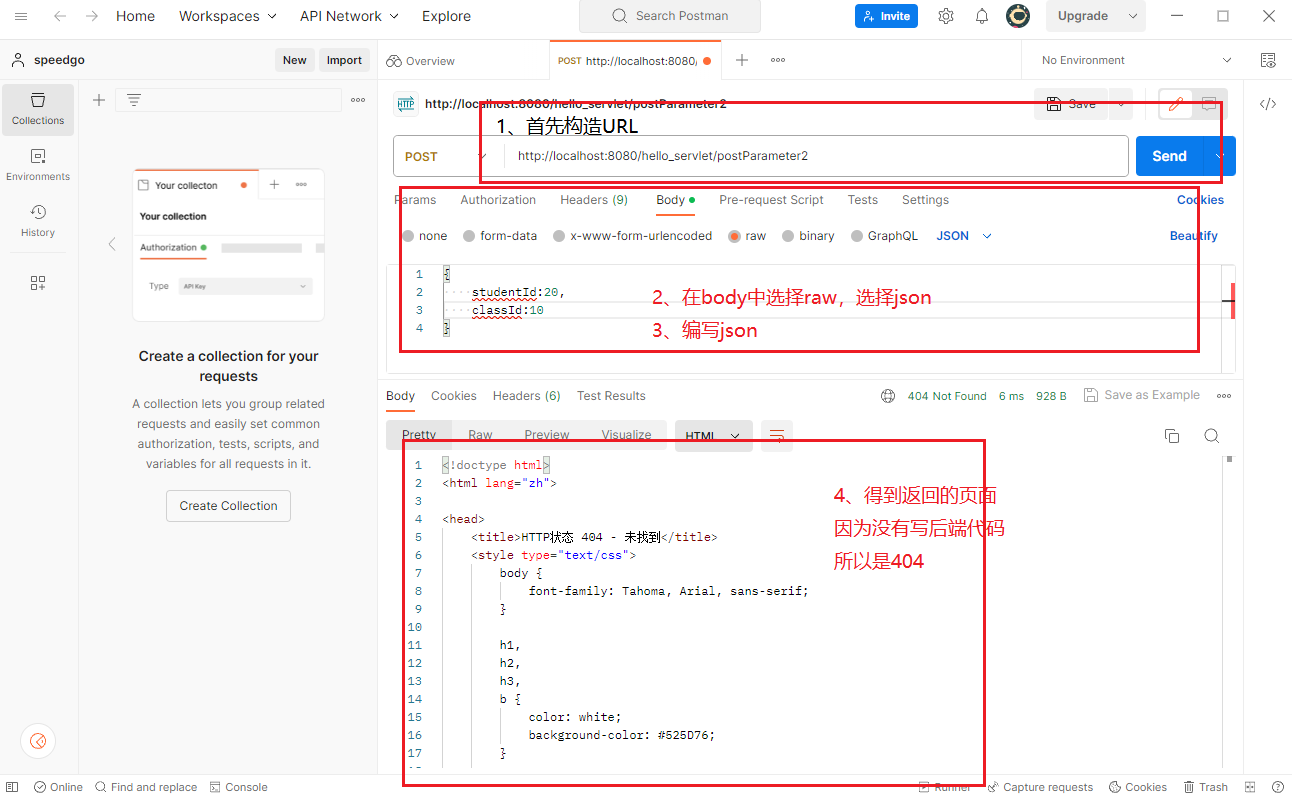Image resolution: width=1307 pixels, height=797 pixels.
Task: Click the Create Collection button
Action: [228, 506]
